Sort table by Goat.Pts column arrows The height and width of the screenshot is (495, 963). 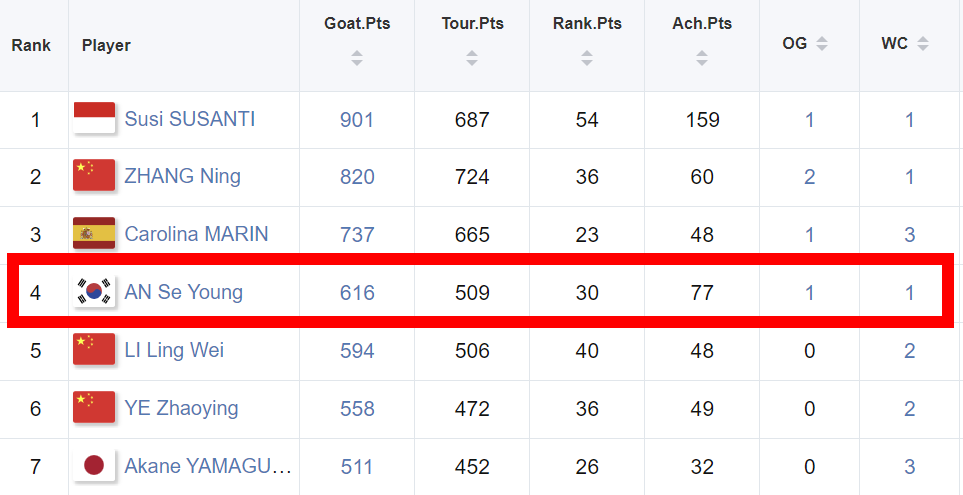click(x=357, y=58)
